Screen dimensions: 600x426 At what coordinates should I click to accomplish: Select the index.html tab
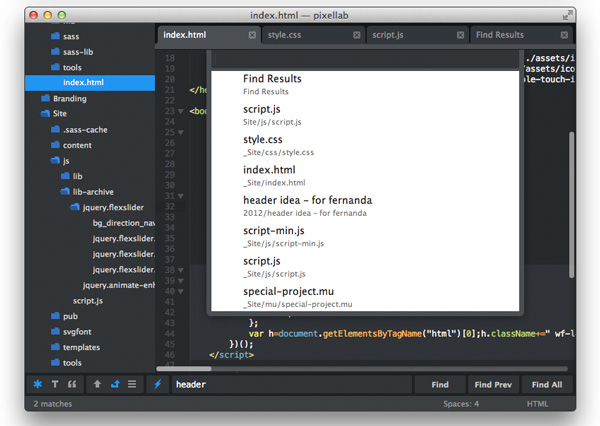coord(208,35)
